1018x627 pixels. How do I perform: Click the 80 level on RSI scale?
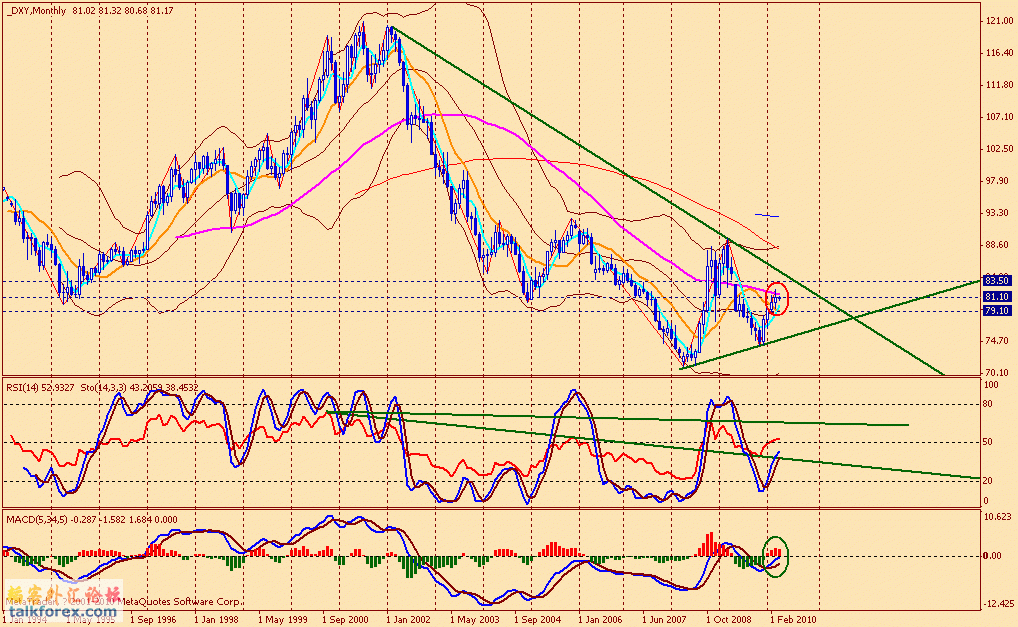click(x=988, y=404)
